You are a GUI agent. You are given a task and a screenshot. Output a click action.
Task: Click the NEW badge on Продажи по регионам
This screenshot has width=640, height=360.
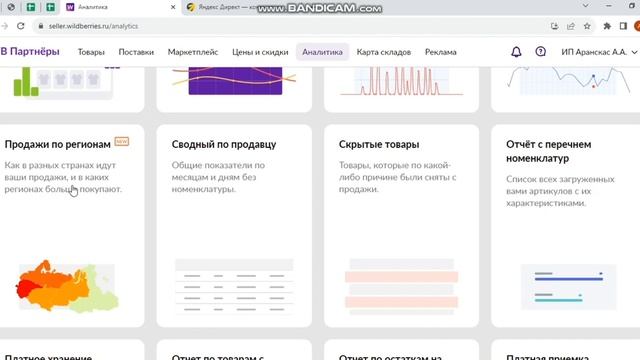(x=122, y=142)
